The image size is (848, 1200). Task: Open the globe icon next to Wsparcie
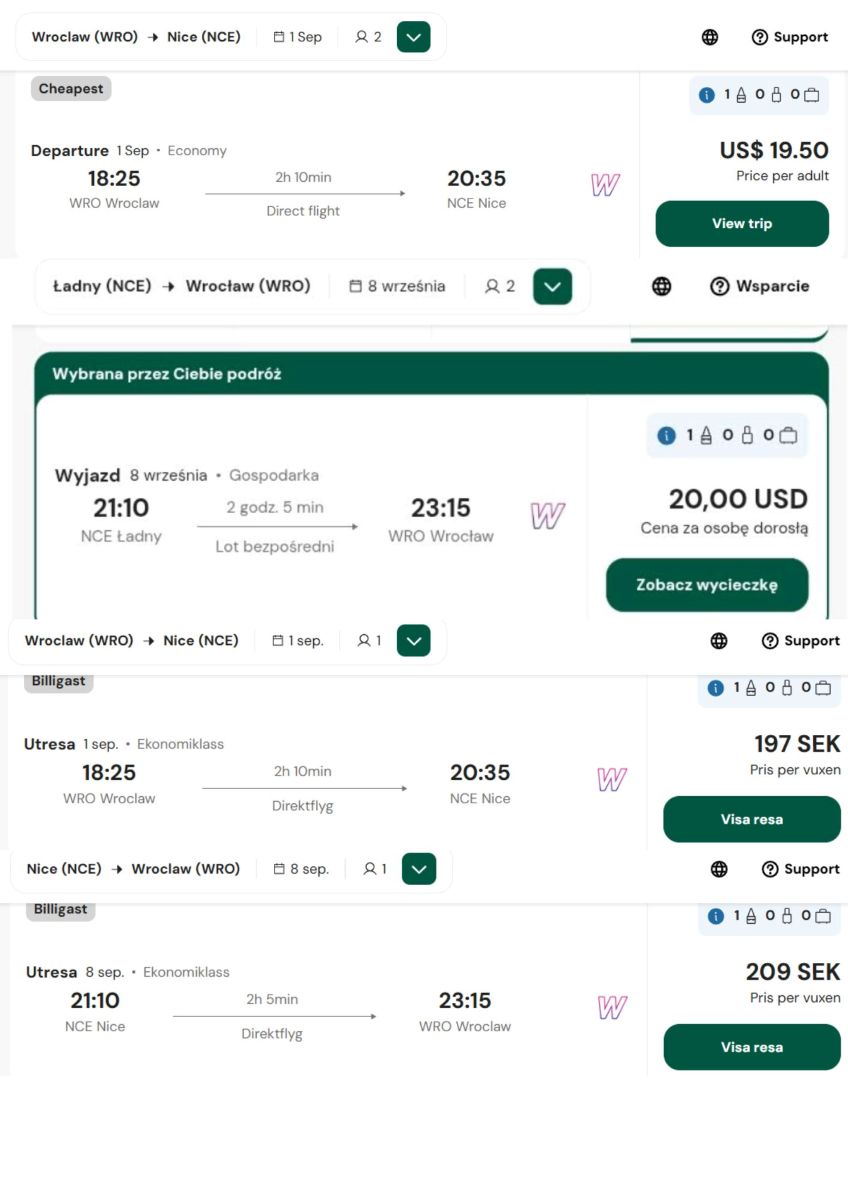pos(662,286)
